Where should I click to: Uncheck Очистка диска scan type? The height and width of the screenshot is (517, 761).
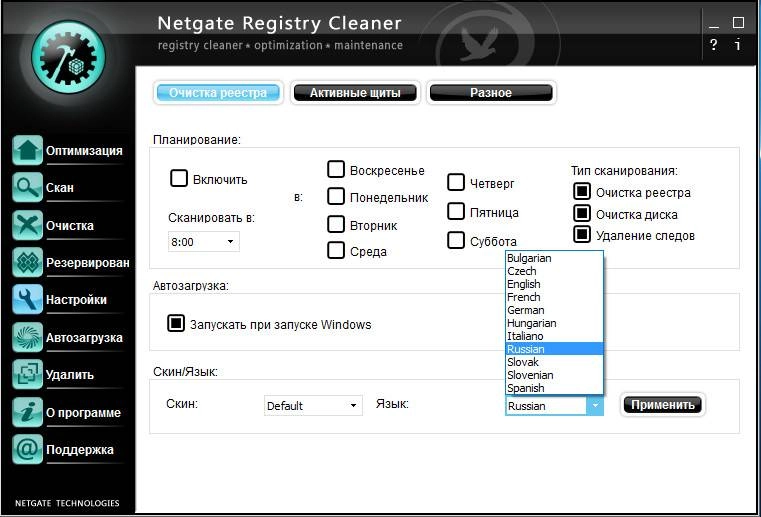[582, 213]
